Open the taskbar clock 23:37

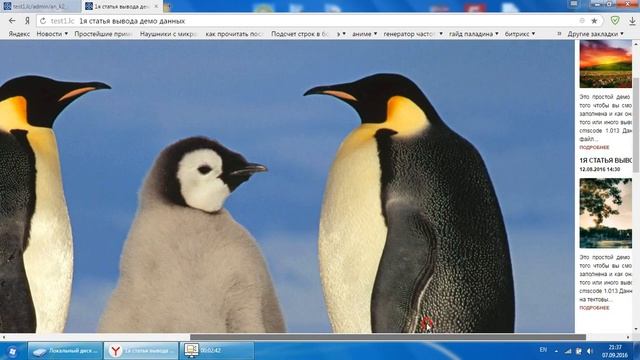tap(615, 351)
